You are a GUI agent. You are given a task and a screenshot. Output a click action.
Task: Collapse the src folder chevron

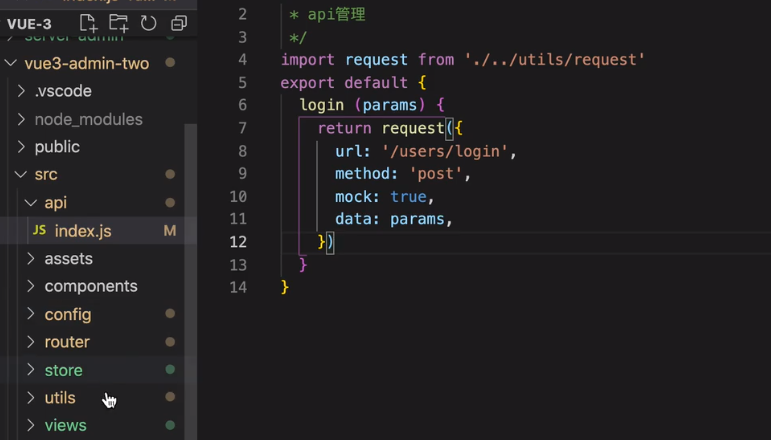pyautogui.click(x=21, y=174)
